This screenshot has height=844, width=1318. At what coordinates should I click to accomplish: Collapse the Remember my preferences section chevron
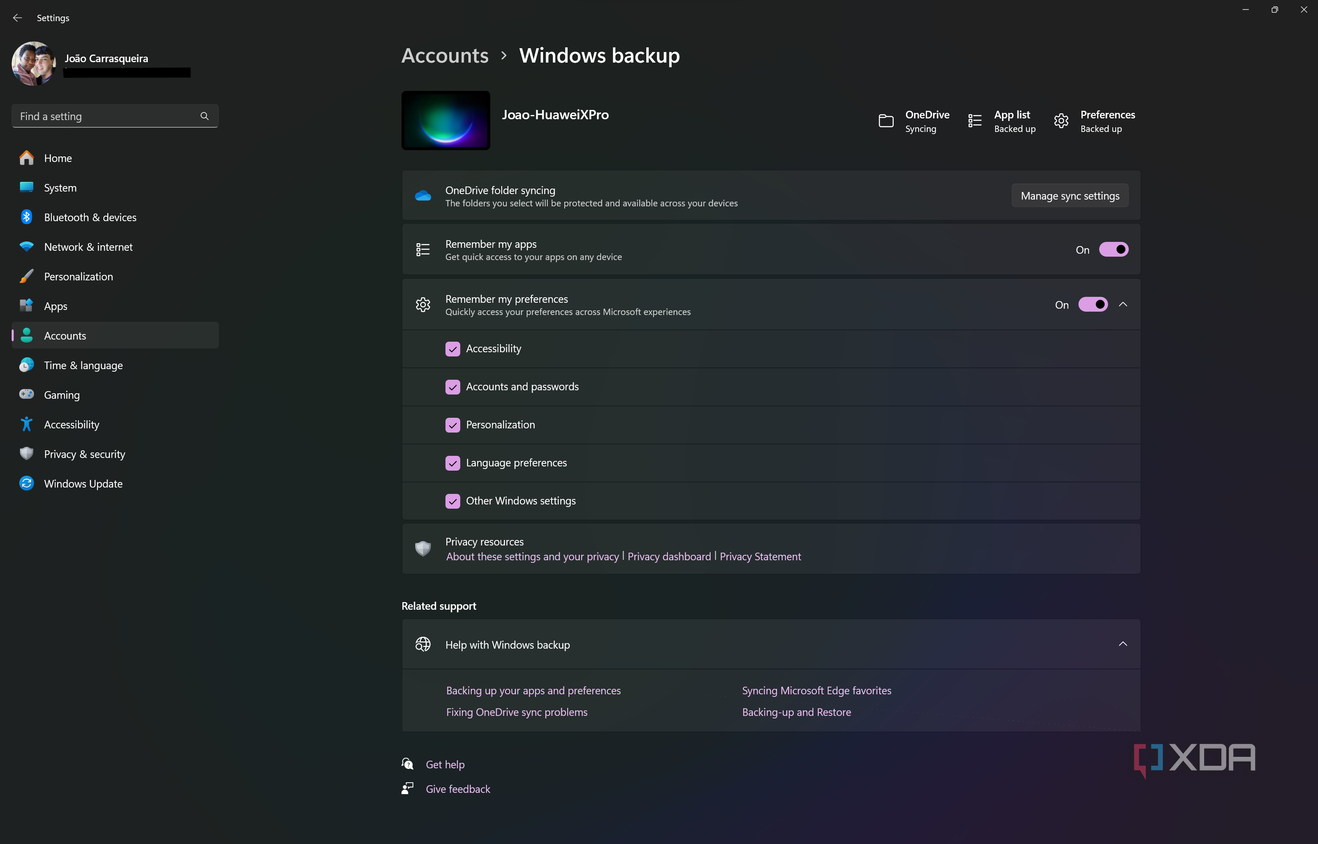(x=1123, y=305)
